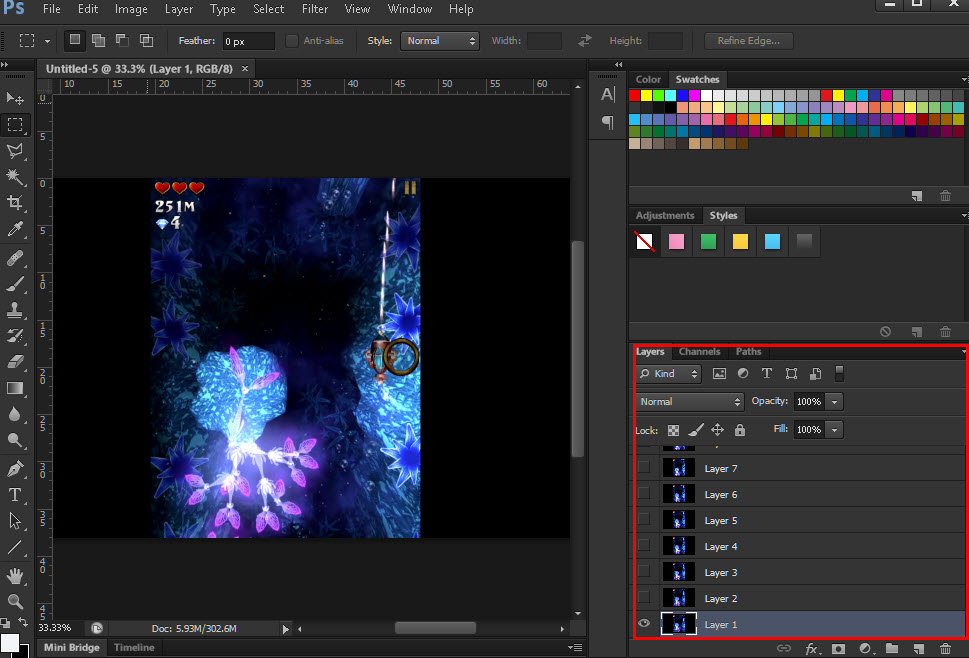Toggle visibility of Layer 1
969x658 pixels.
point(644,623)
